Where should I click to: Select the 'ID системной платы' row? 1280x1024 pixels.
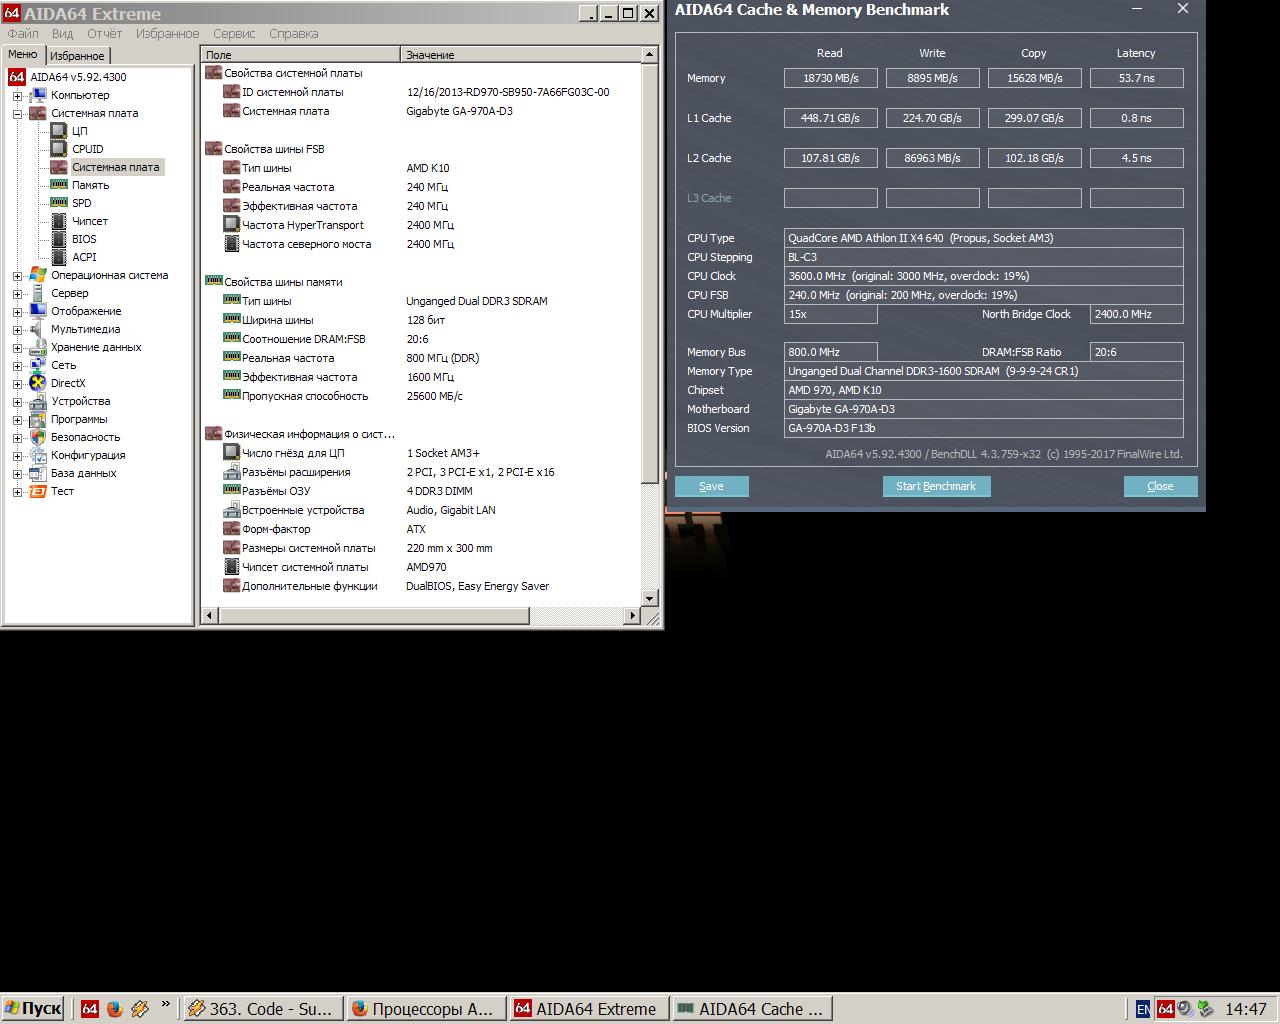click(421, 92)
